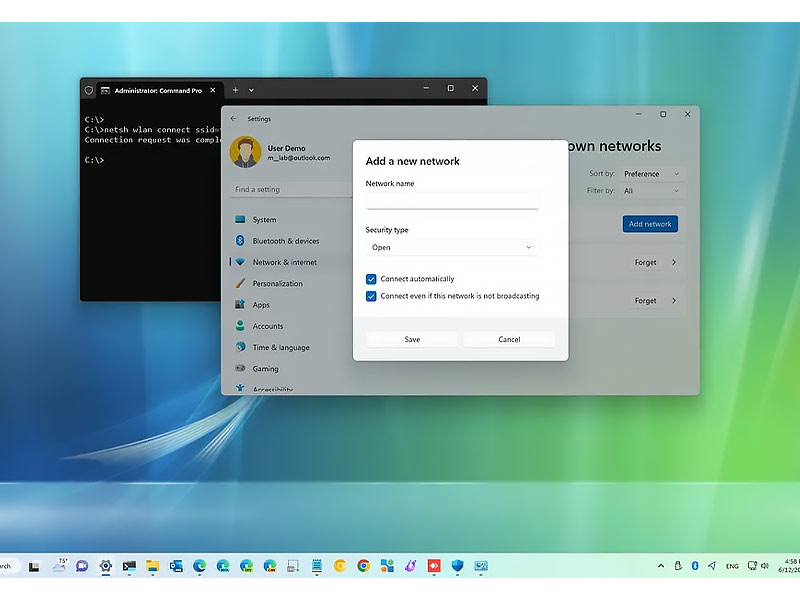
Task: Click the Bluetooth tray icon
Action: pos(695,566)
